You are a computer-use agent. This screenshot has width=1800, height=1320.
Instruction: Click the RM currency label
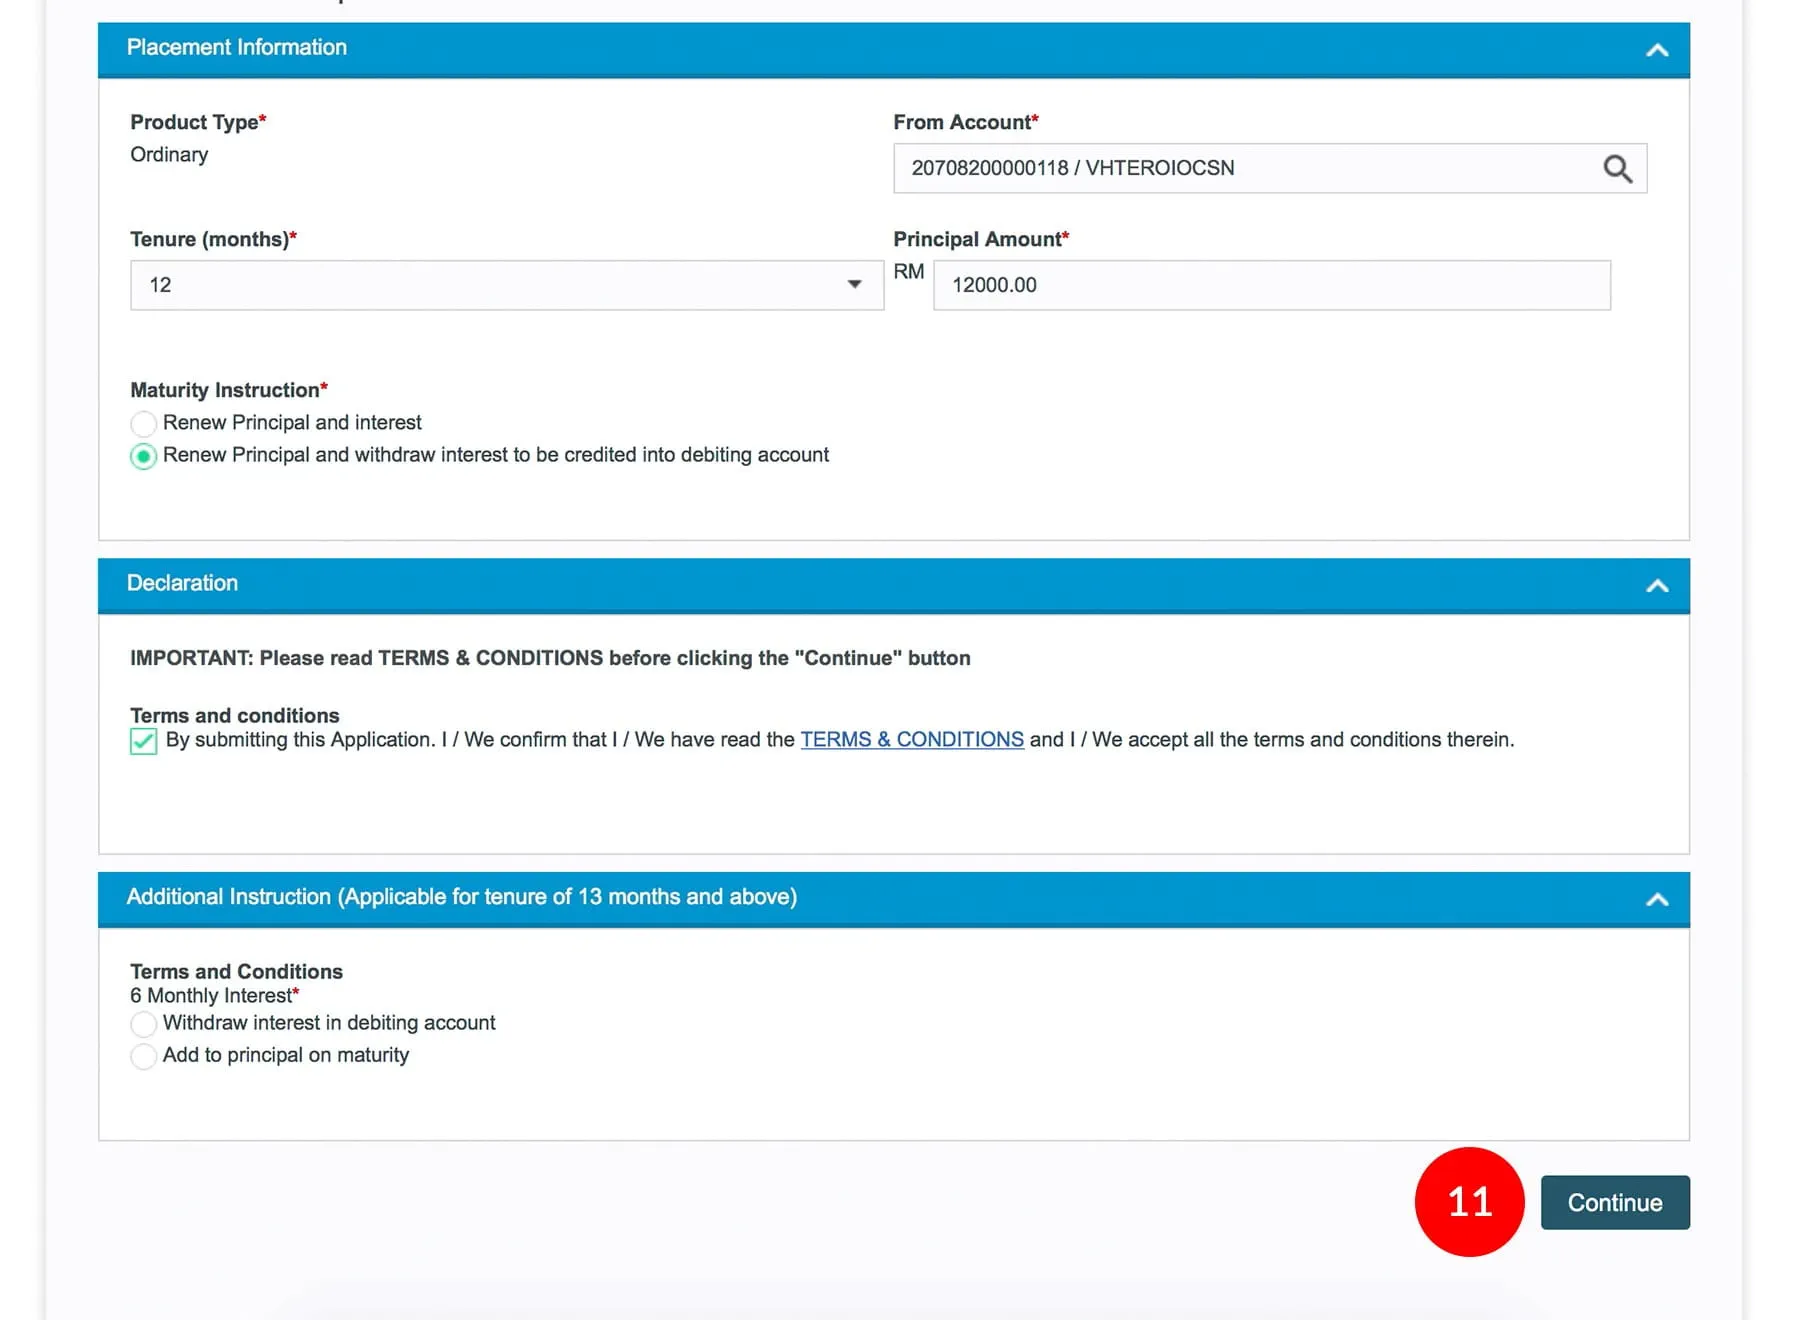tap(908, 272)
